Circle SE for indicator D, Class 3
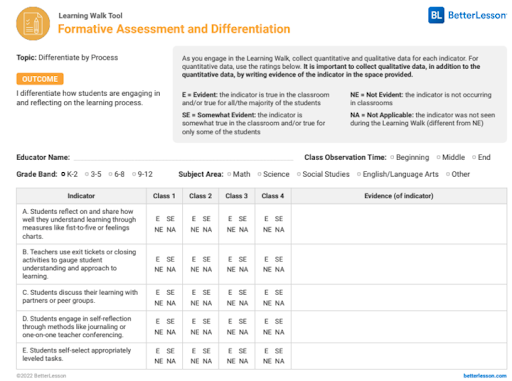 coord(243,321)
